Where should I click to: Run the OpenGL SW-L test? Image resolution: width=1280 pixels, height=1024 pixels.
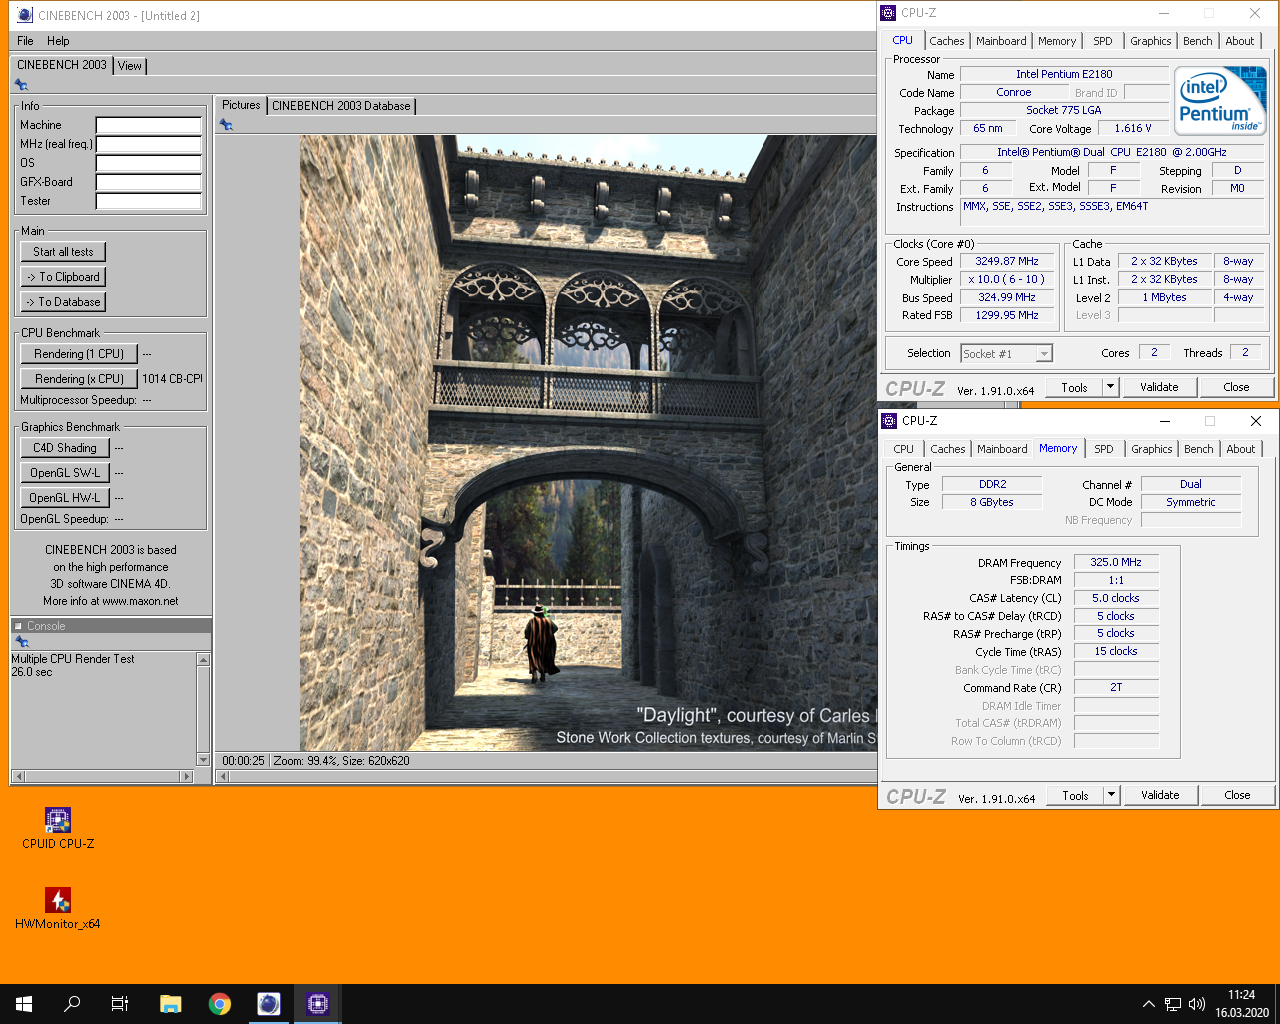point(65,473)
